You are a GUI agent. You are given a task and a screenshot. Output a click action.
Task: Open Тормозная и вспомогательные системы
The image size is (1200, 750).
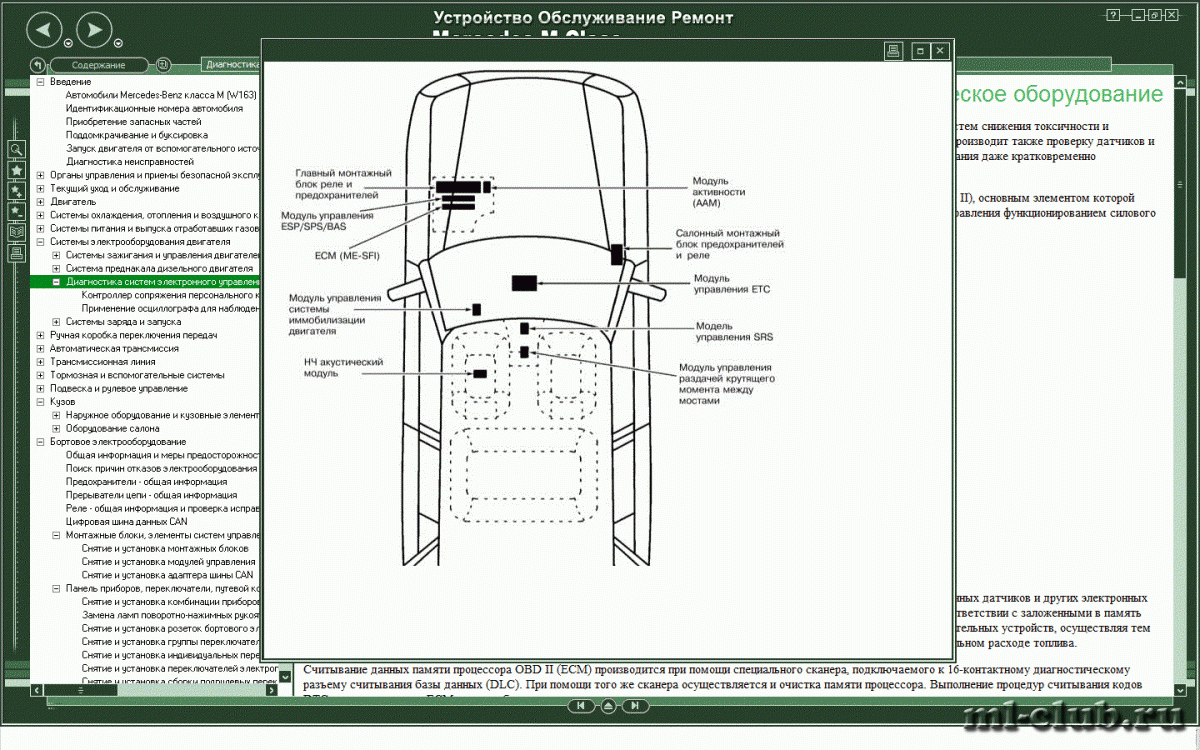tap(137, 375)
